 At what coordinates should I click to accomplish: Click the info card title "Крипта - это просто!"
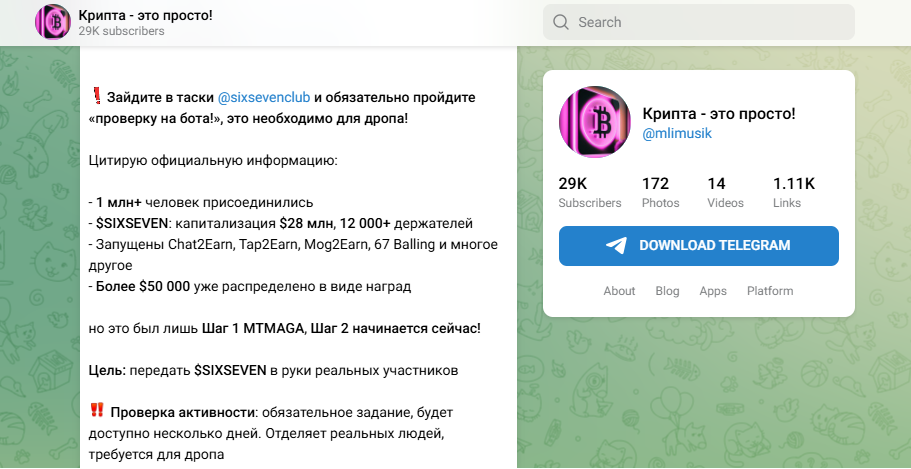[719, 114]
